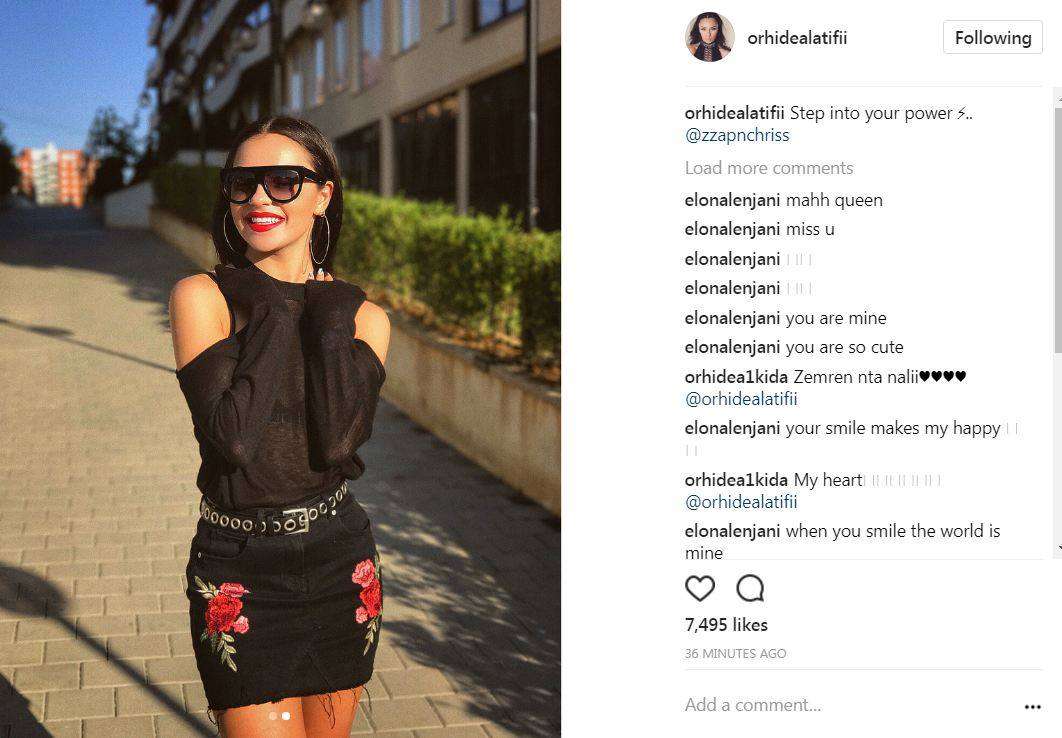Click the comments scrollbar thumb

(1058, 229)
